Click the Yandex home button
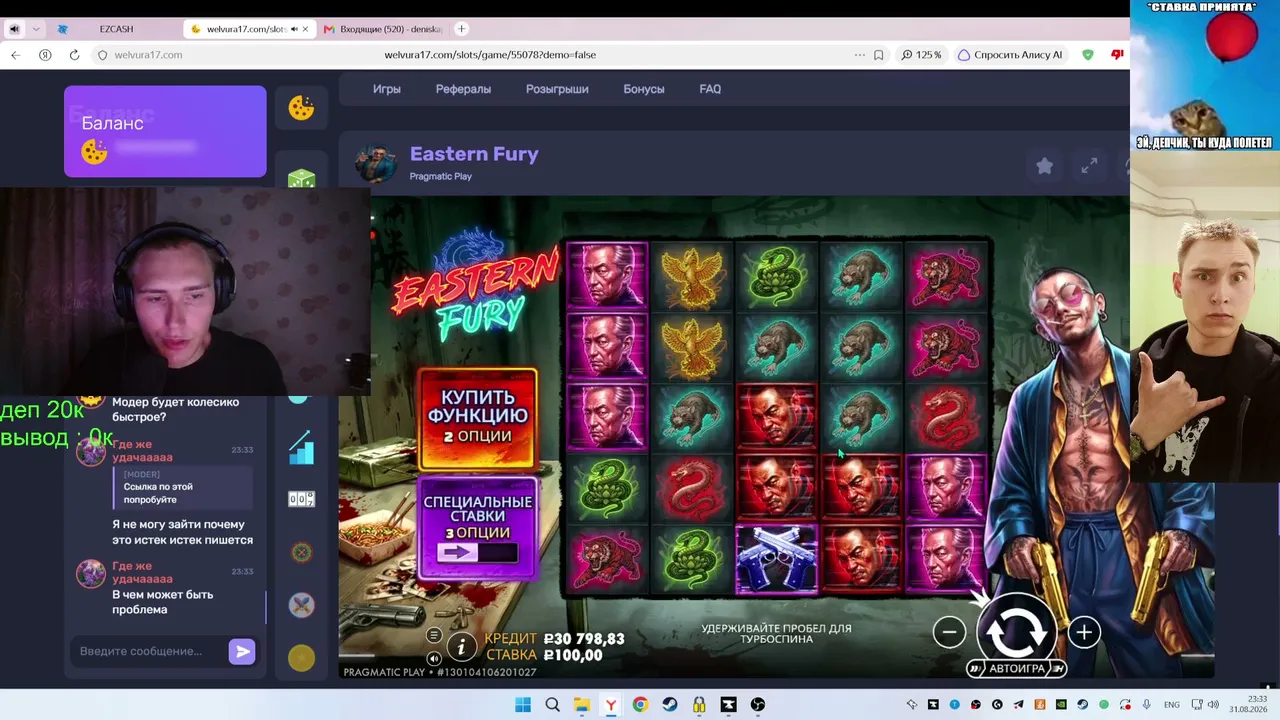 (45, 55)
